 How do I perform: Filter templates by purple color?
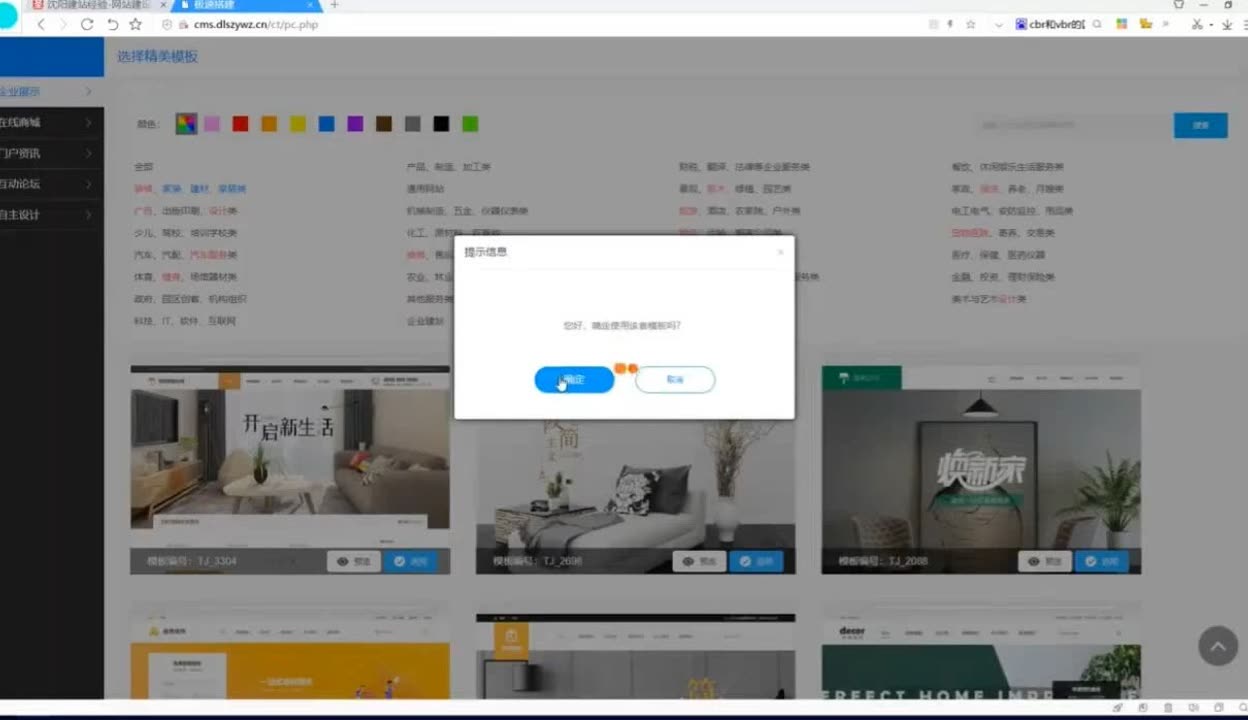tap(355, 124)
